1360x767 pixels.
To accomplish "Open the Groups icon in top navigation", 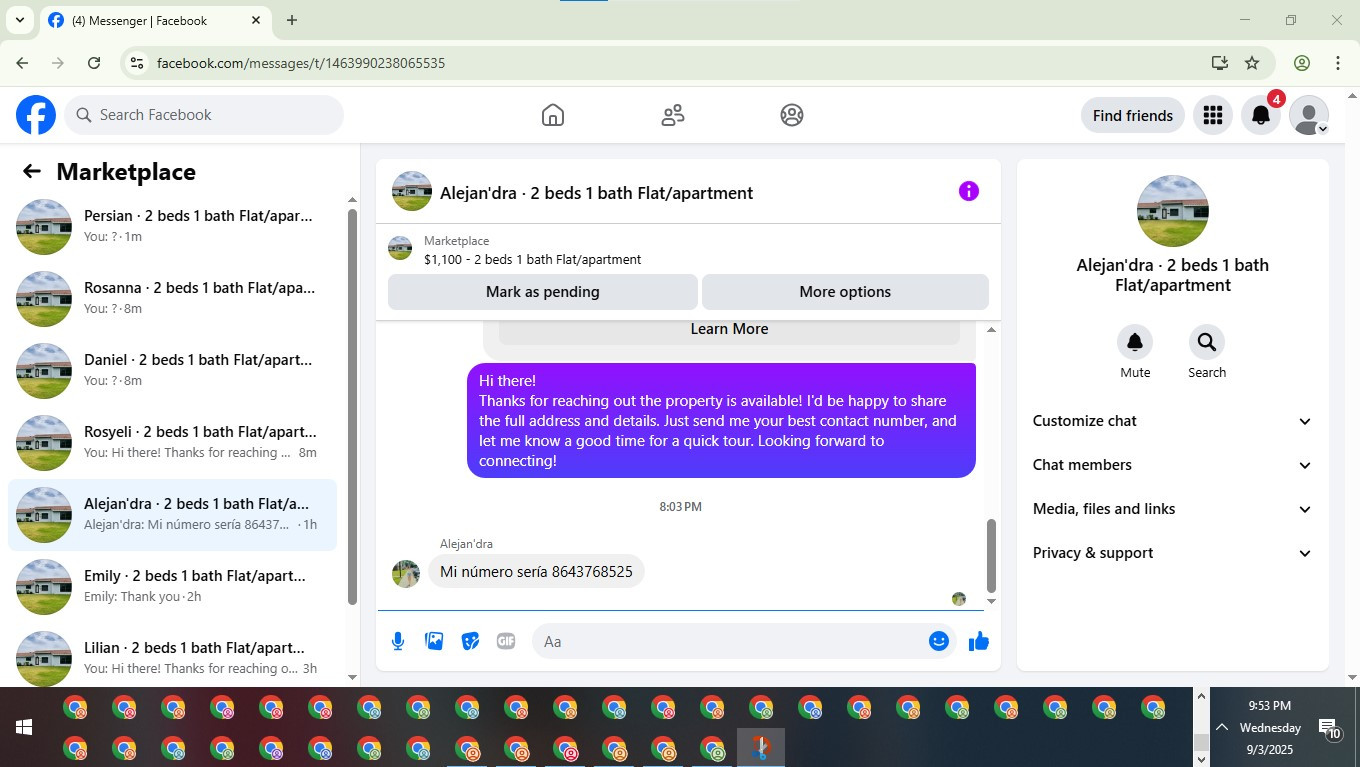I will click(792, 115).
